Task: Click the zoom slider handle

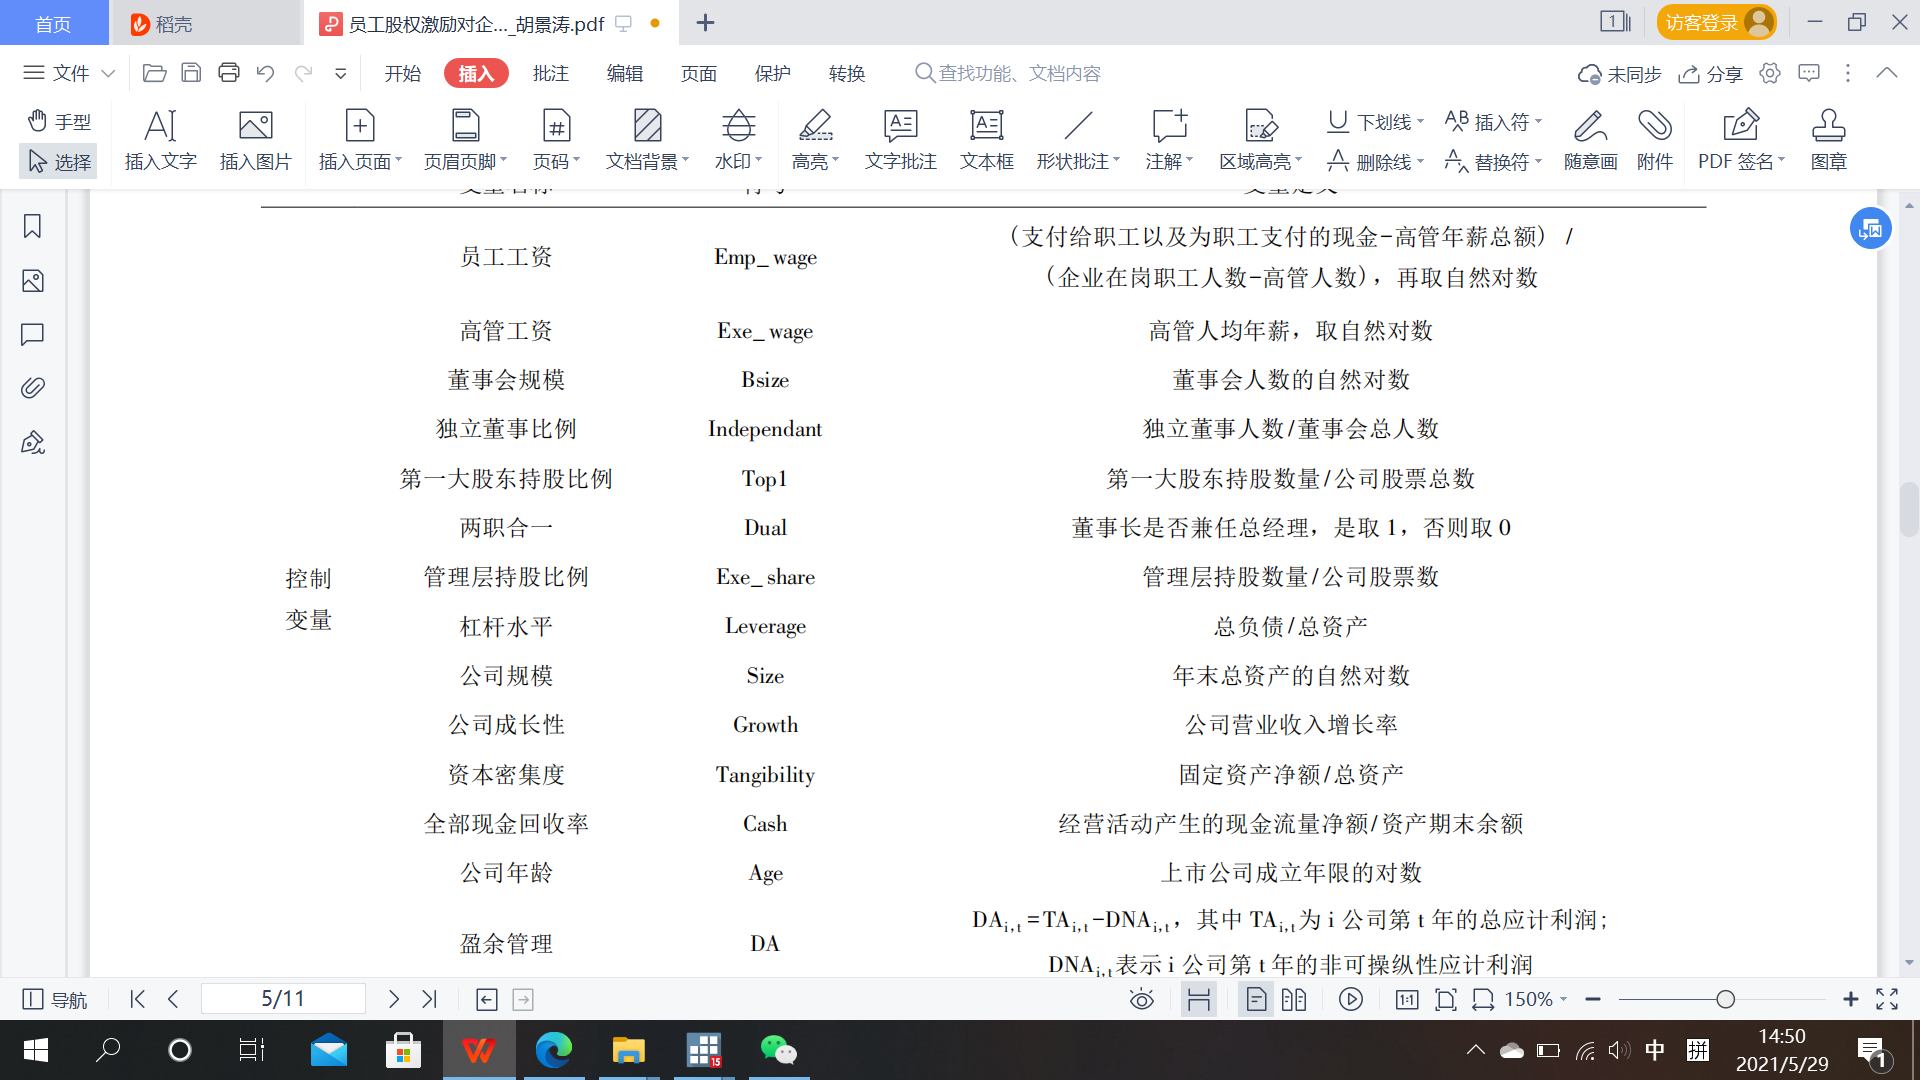Action: (x=1725, y=999)
